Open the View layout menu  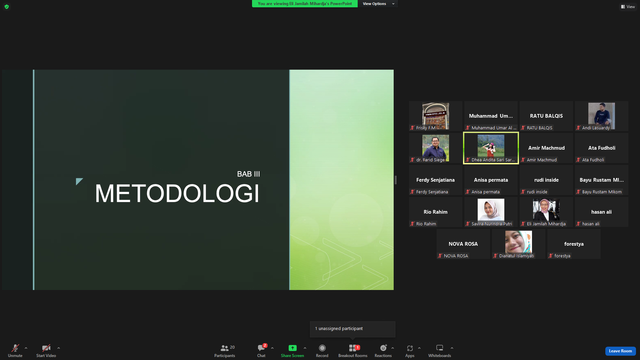point(628,7)
